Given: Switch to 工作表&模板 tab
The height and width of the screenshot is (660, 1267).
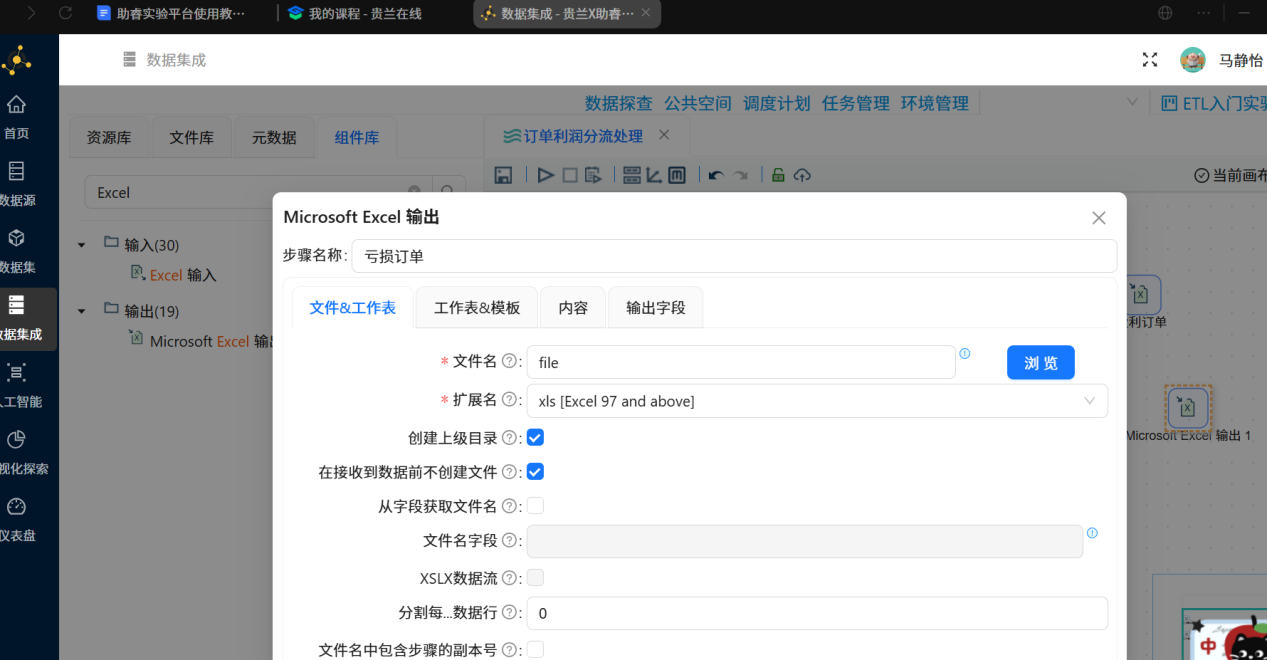Looking at the screenshot, I should pyautogui.click(x=477, y=308).
